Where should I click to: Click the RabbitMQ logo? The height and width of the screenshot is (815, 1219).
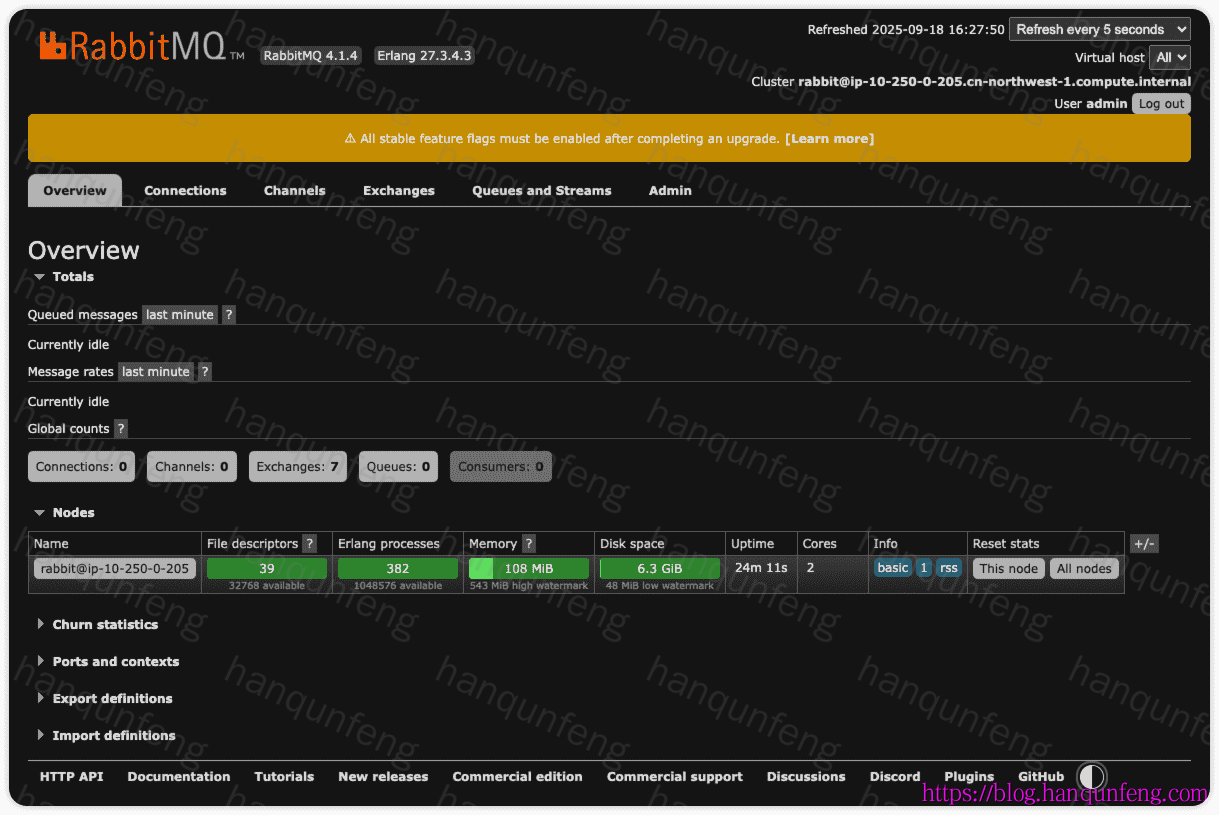pos(141,46)
